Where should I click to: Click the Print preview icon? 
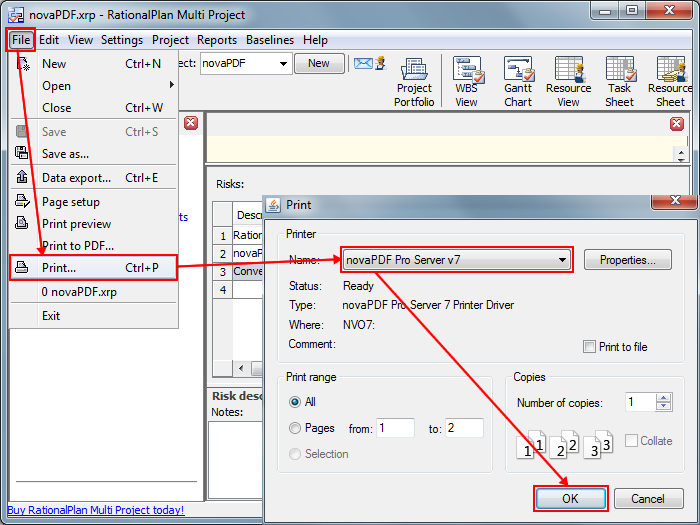point(21,222)
